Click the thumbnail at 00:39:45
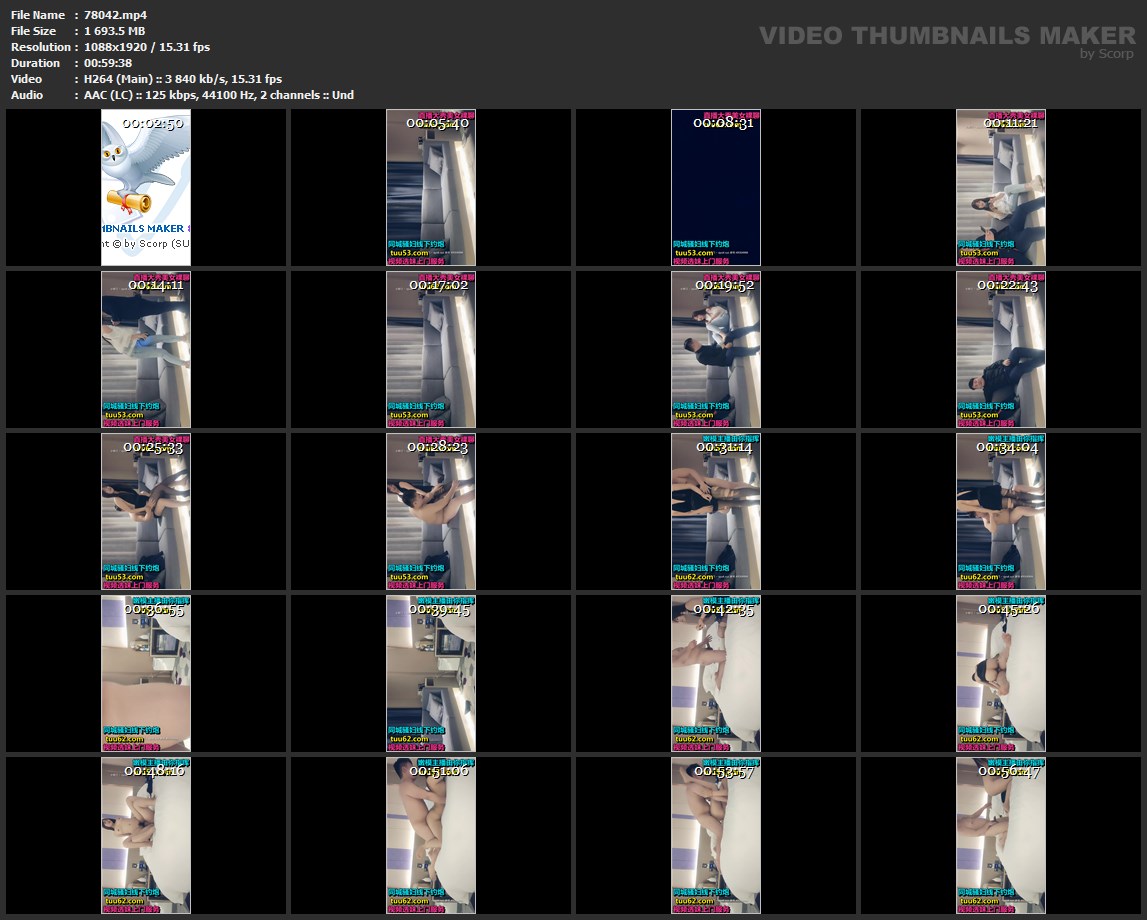 point(431,673)
